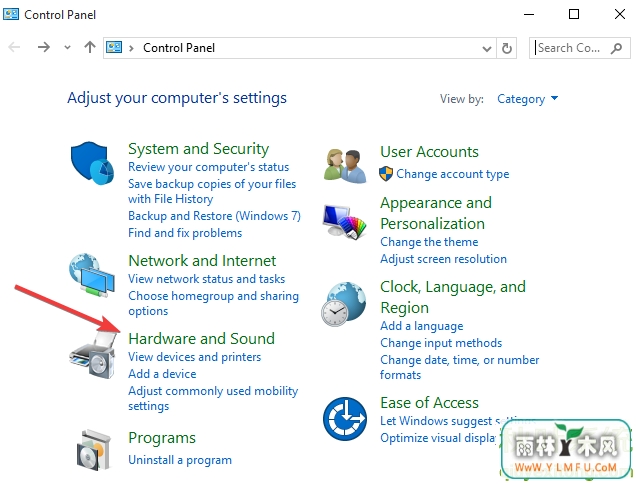Open the Clock, Language, and Region globe icon
Viewport: 636px width, 484px height.
click(344, 304)
